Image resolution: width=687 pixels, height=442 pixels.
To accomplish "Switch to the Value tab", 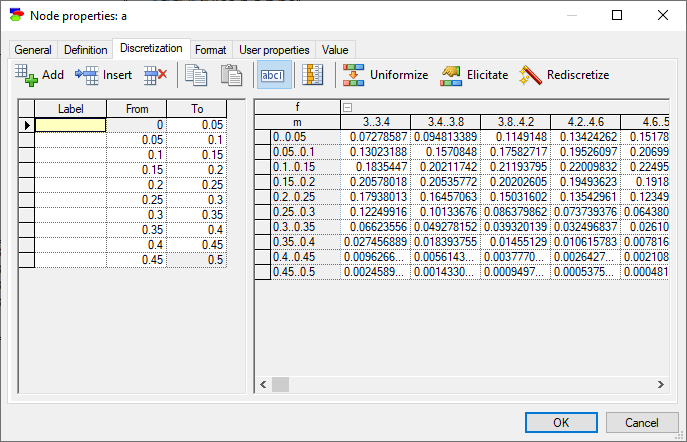I will point(335,50).
